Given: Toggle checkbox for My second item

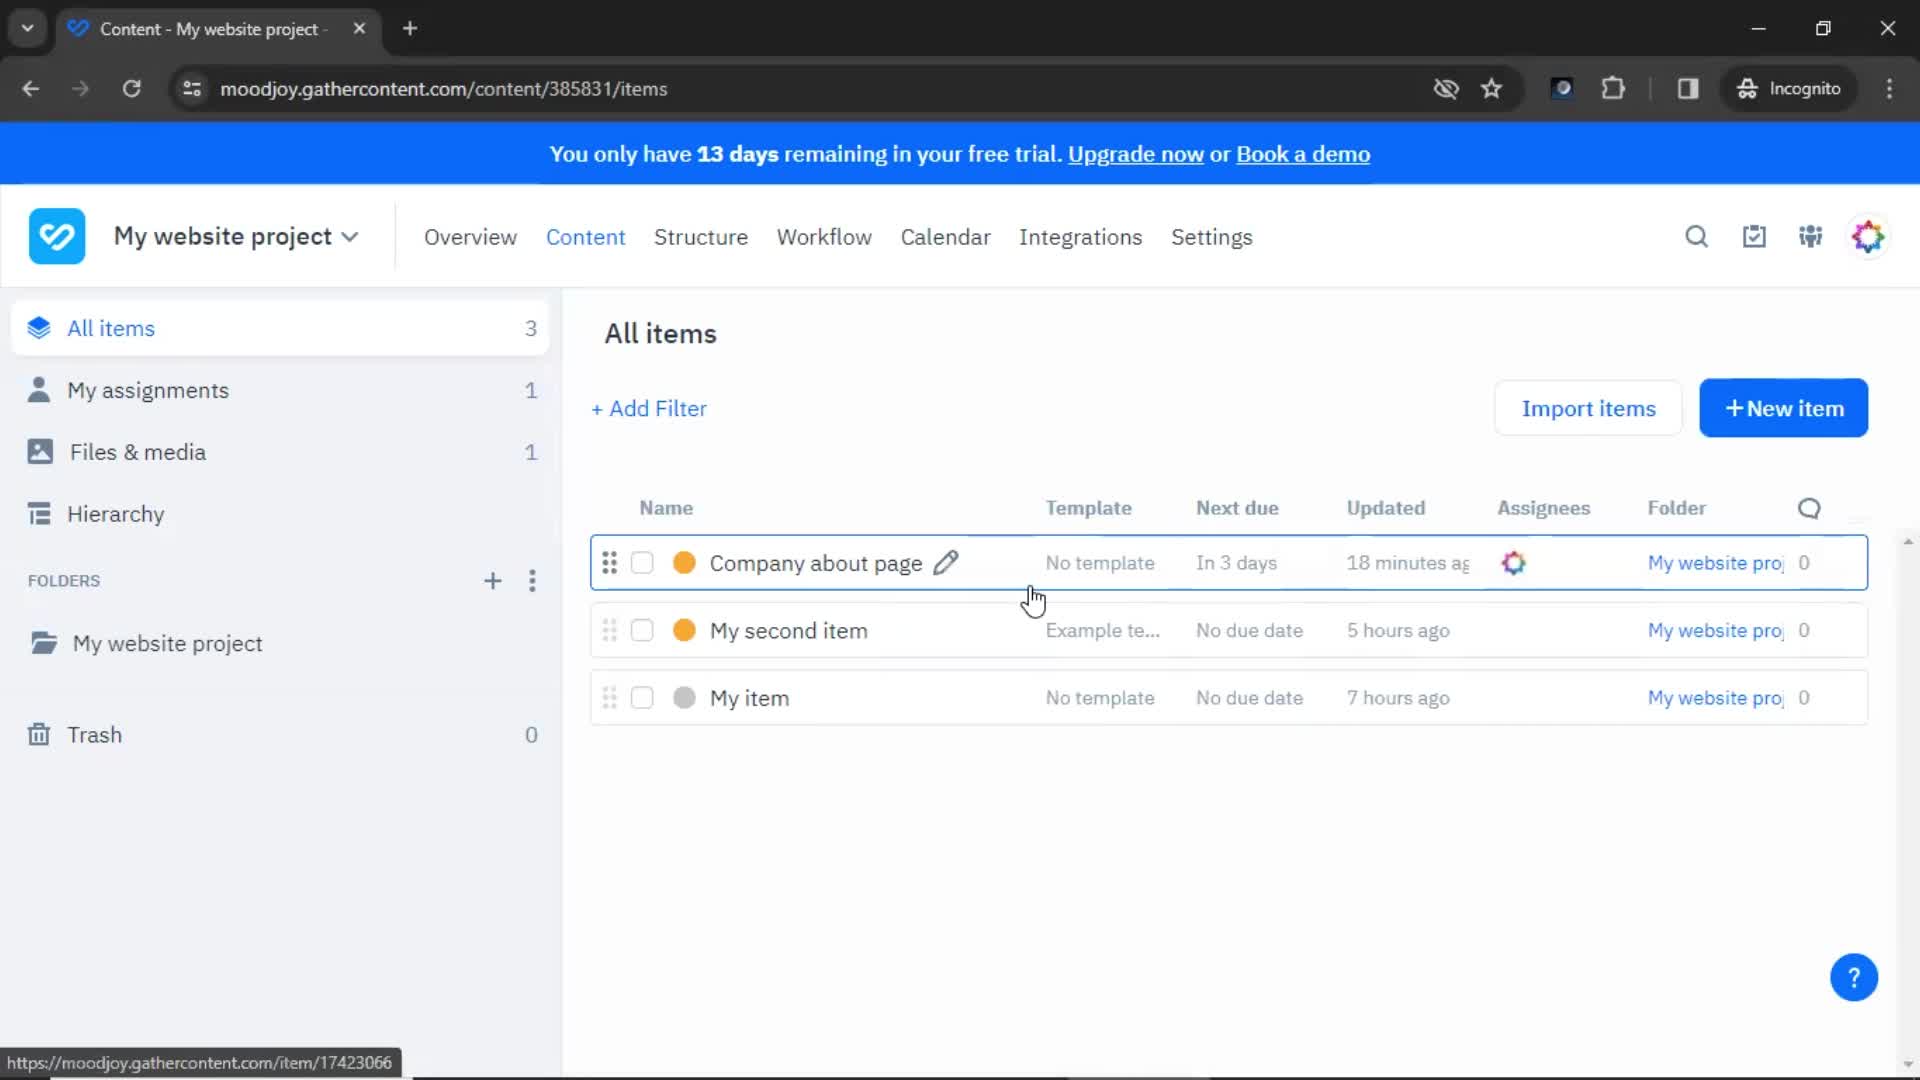Looking at the screenshot, I should (641, 630).
